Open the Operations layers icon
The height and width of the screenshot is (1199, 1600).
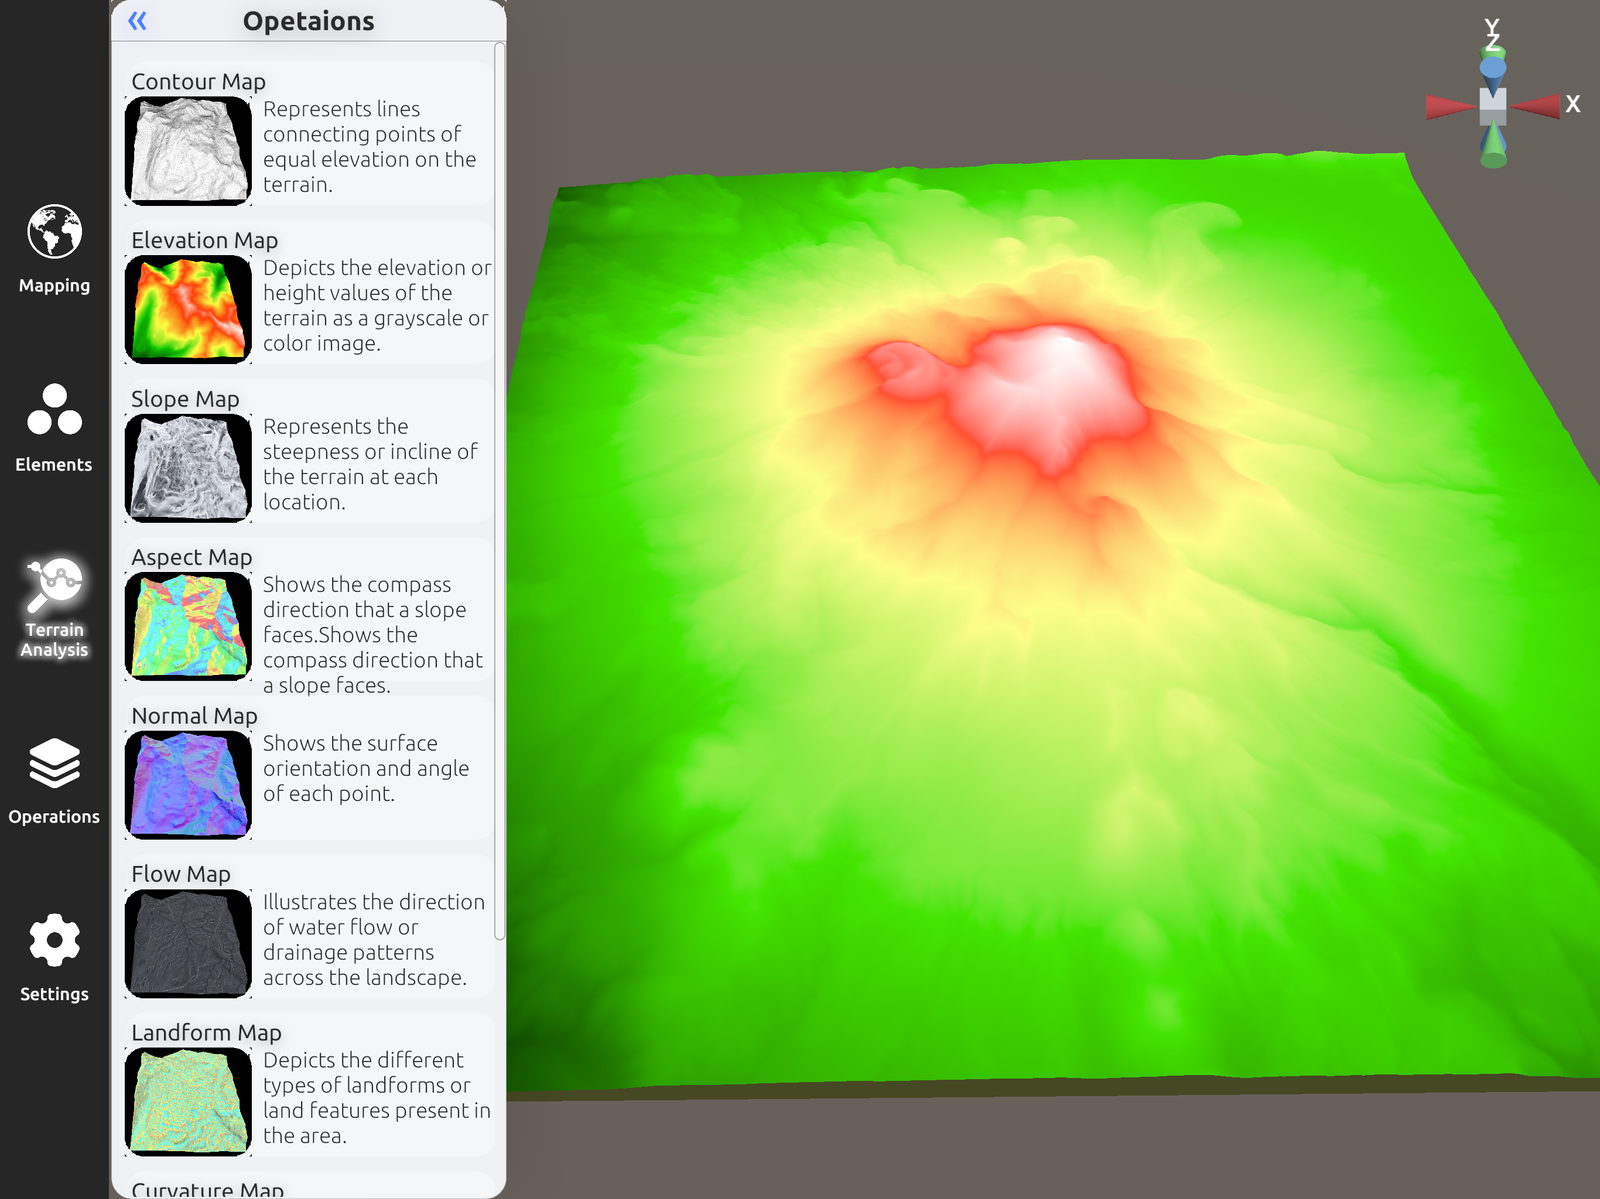coord(54,764)
